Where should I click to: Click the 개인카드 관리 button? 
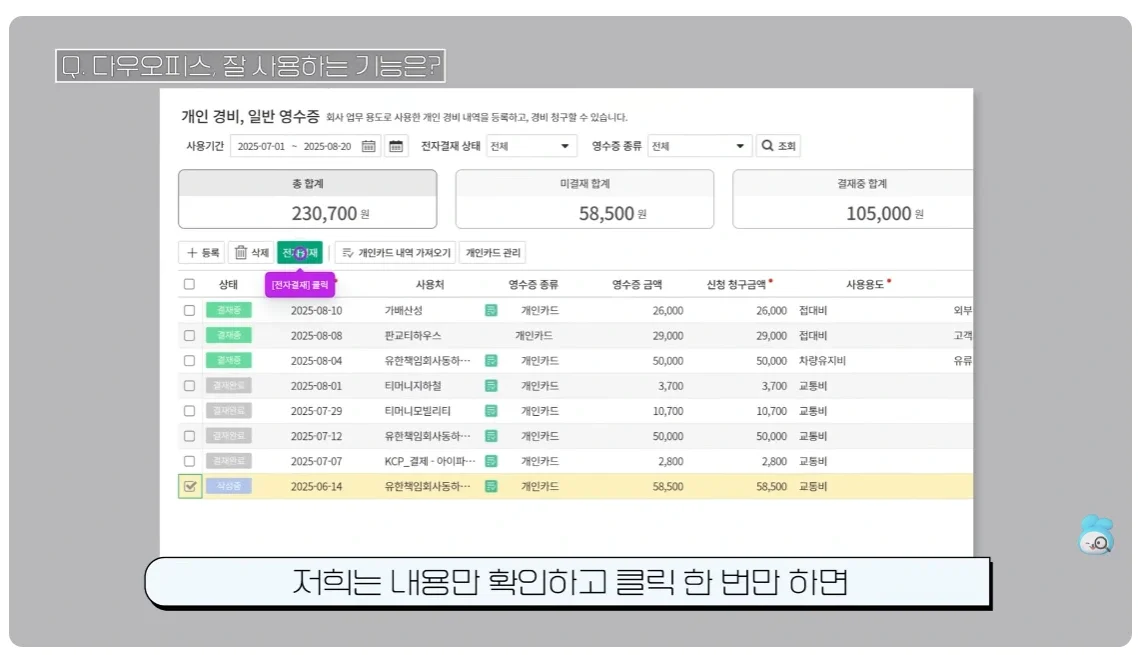[x=492, y=252]
